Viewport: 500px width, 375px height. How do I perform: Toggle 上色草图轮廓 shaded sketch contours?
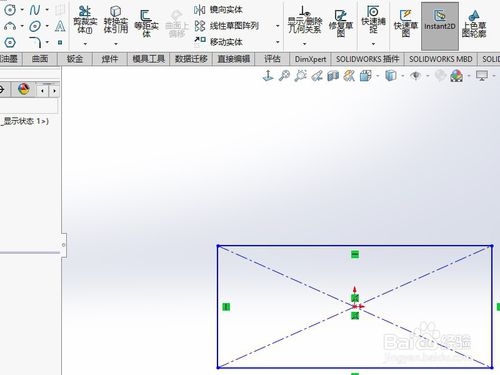pyautogui.click(x=474, y=23)
